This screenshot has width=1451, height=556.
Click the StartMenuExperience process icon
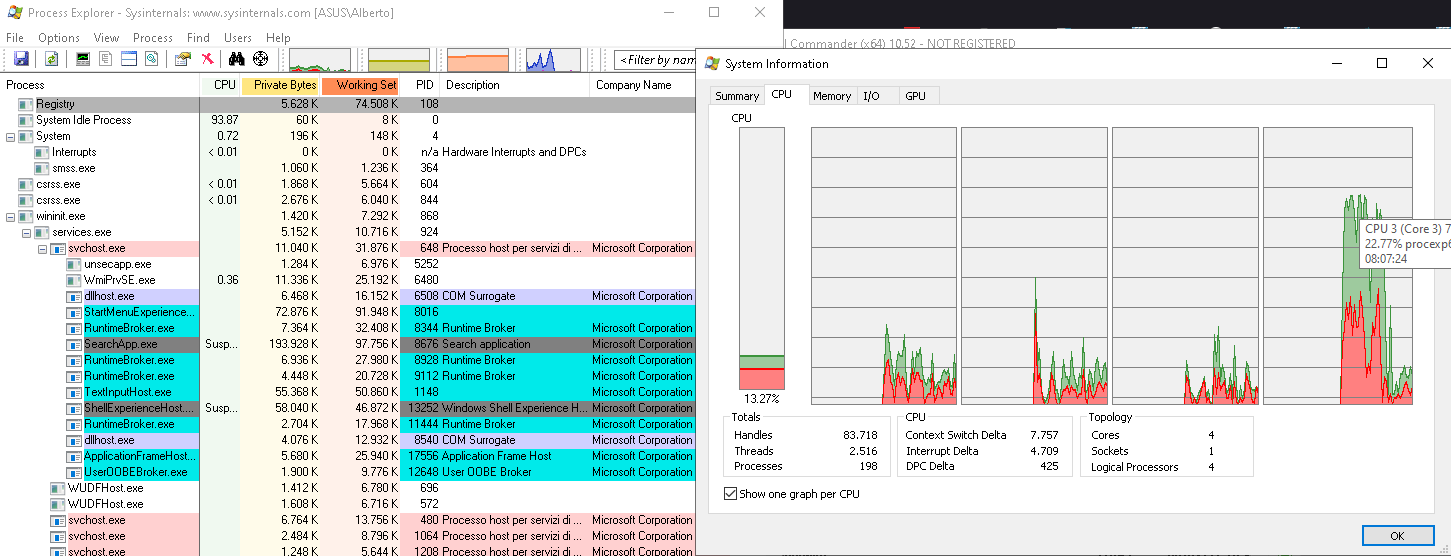click(x=75, y=312)
